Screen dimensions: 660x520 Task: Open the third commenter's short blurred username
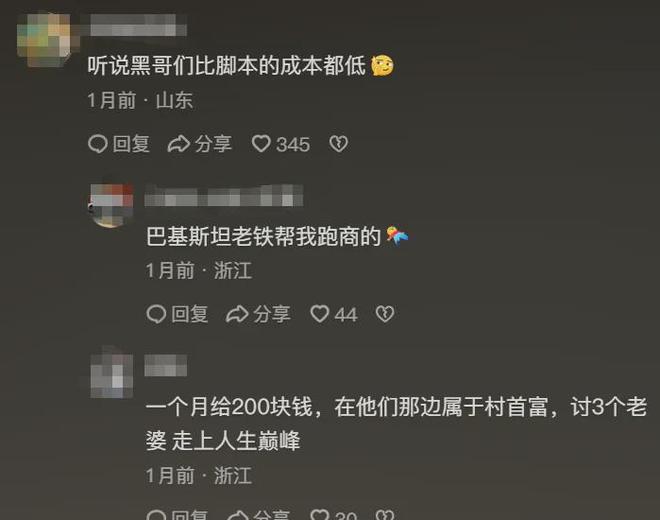point(166,365)
